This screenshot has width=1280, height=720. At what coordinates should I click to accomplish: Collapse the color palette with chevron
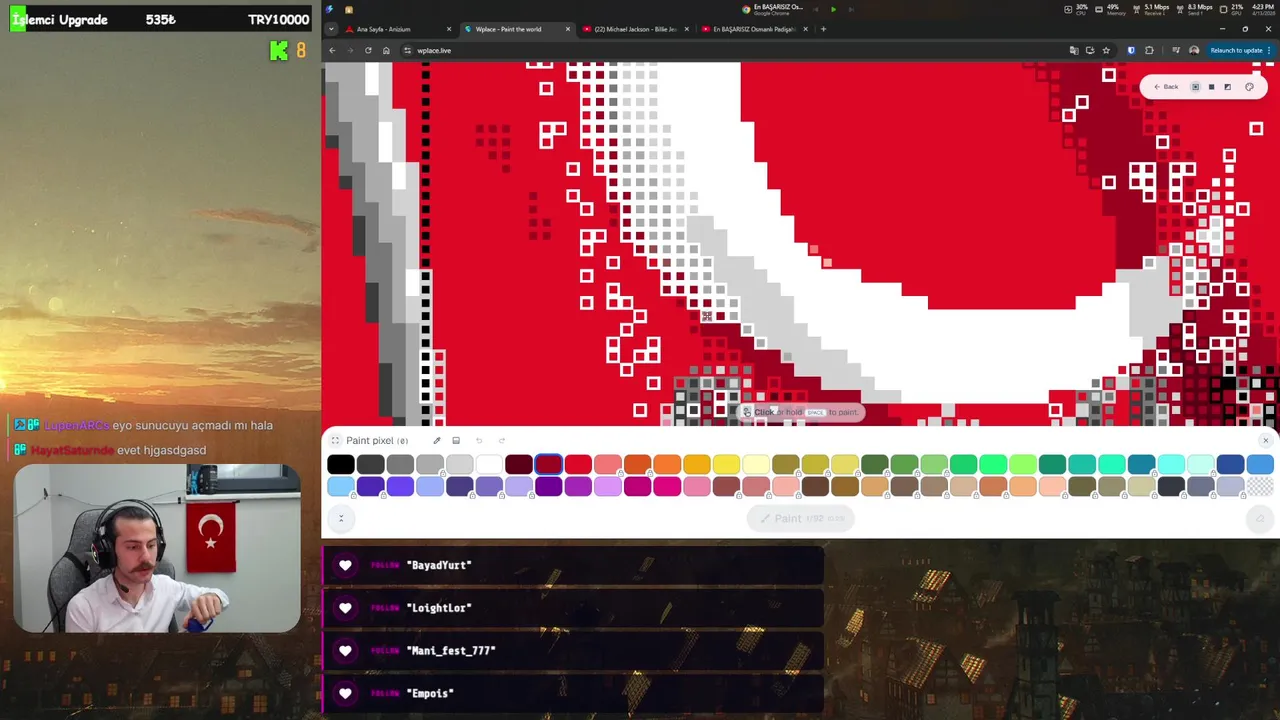coord(341,518)
